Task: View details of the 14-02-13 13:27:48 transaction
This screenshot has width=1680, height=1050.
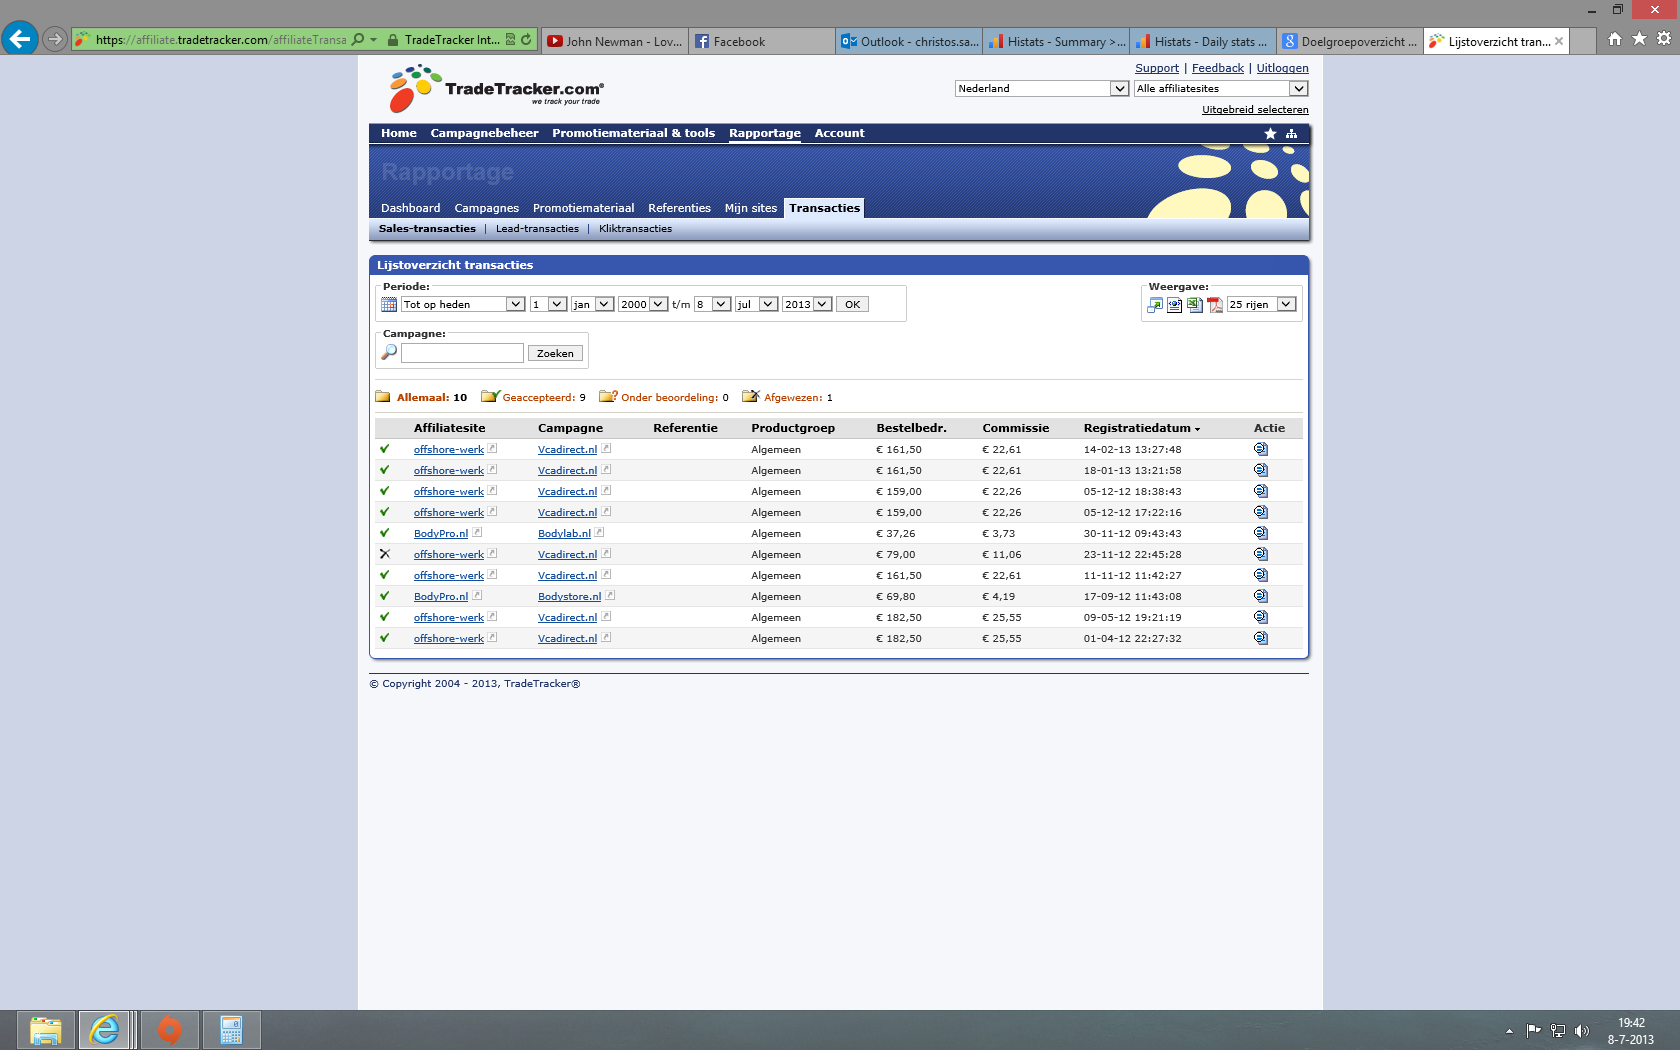Action: [1261, 449]
